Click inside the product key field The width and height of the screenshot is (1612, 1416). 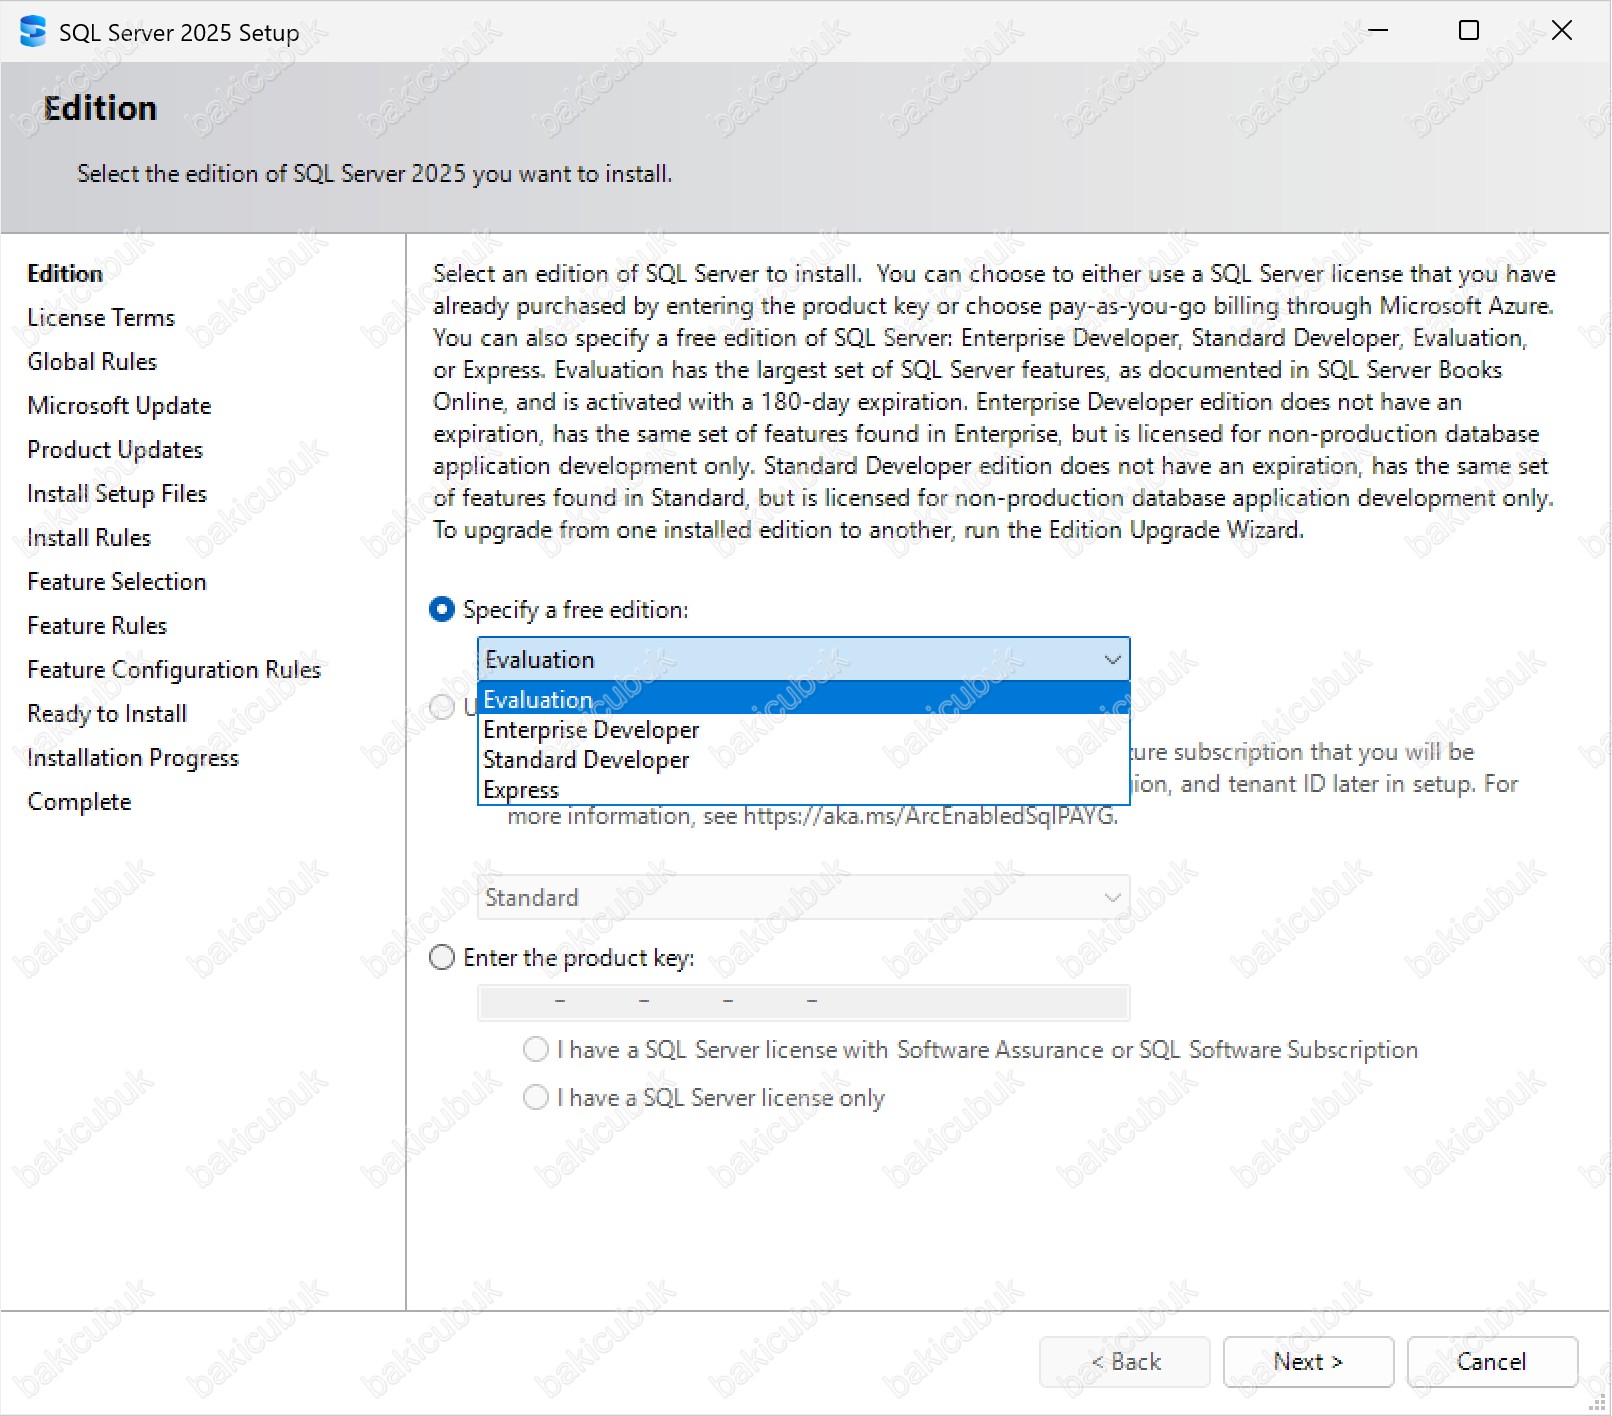tap(803, 1001)
